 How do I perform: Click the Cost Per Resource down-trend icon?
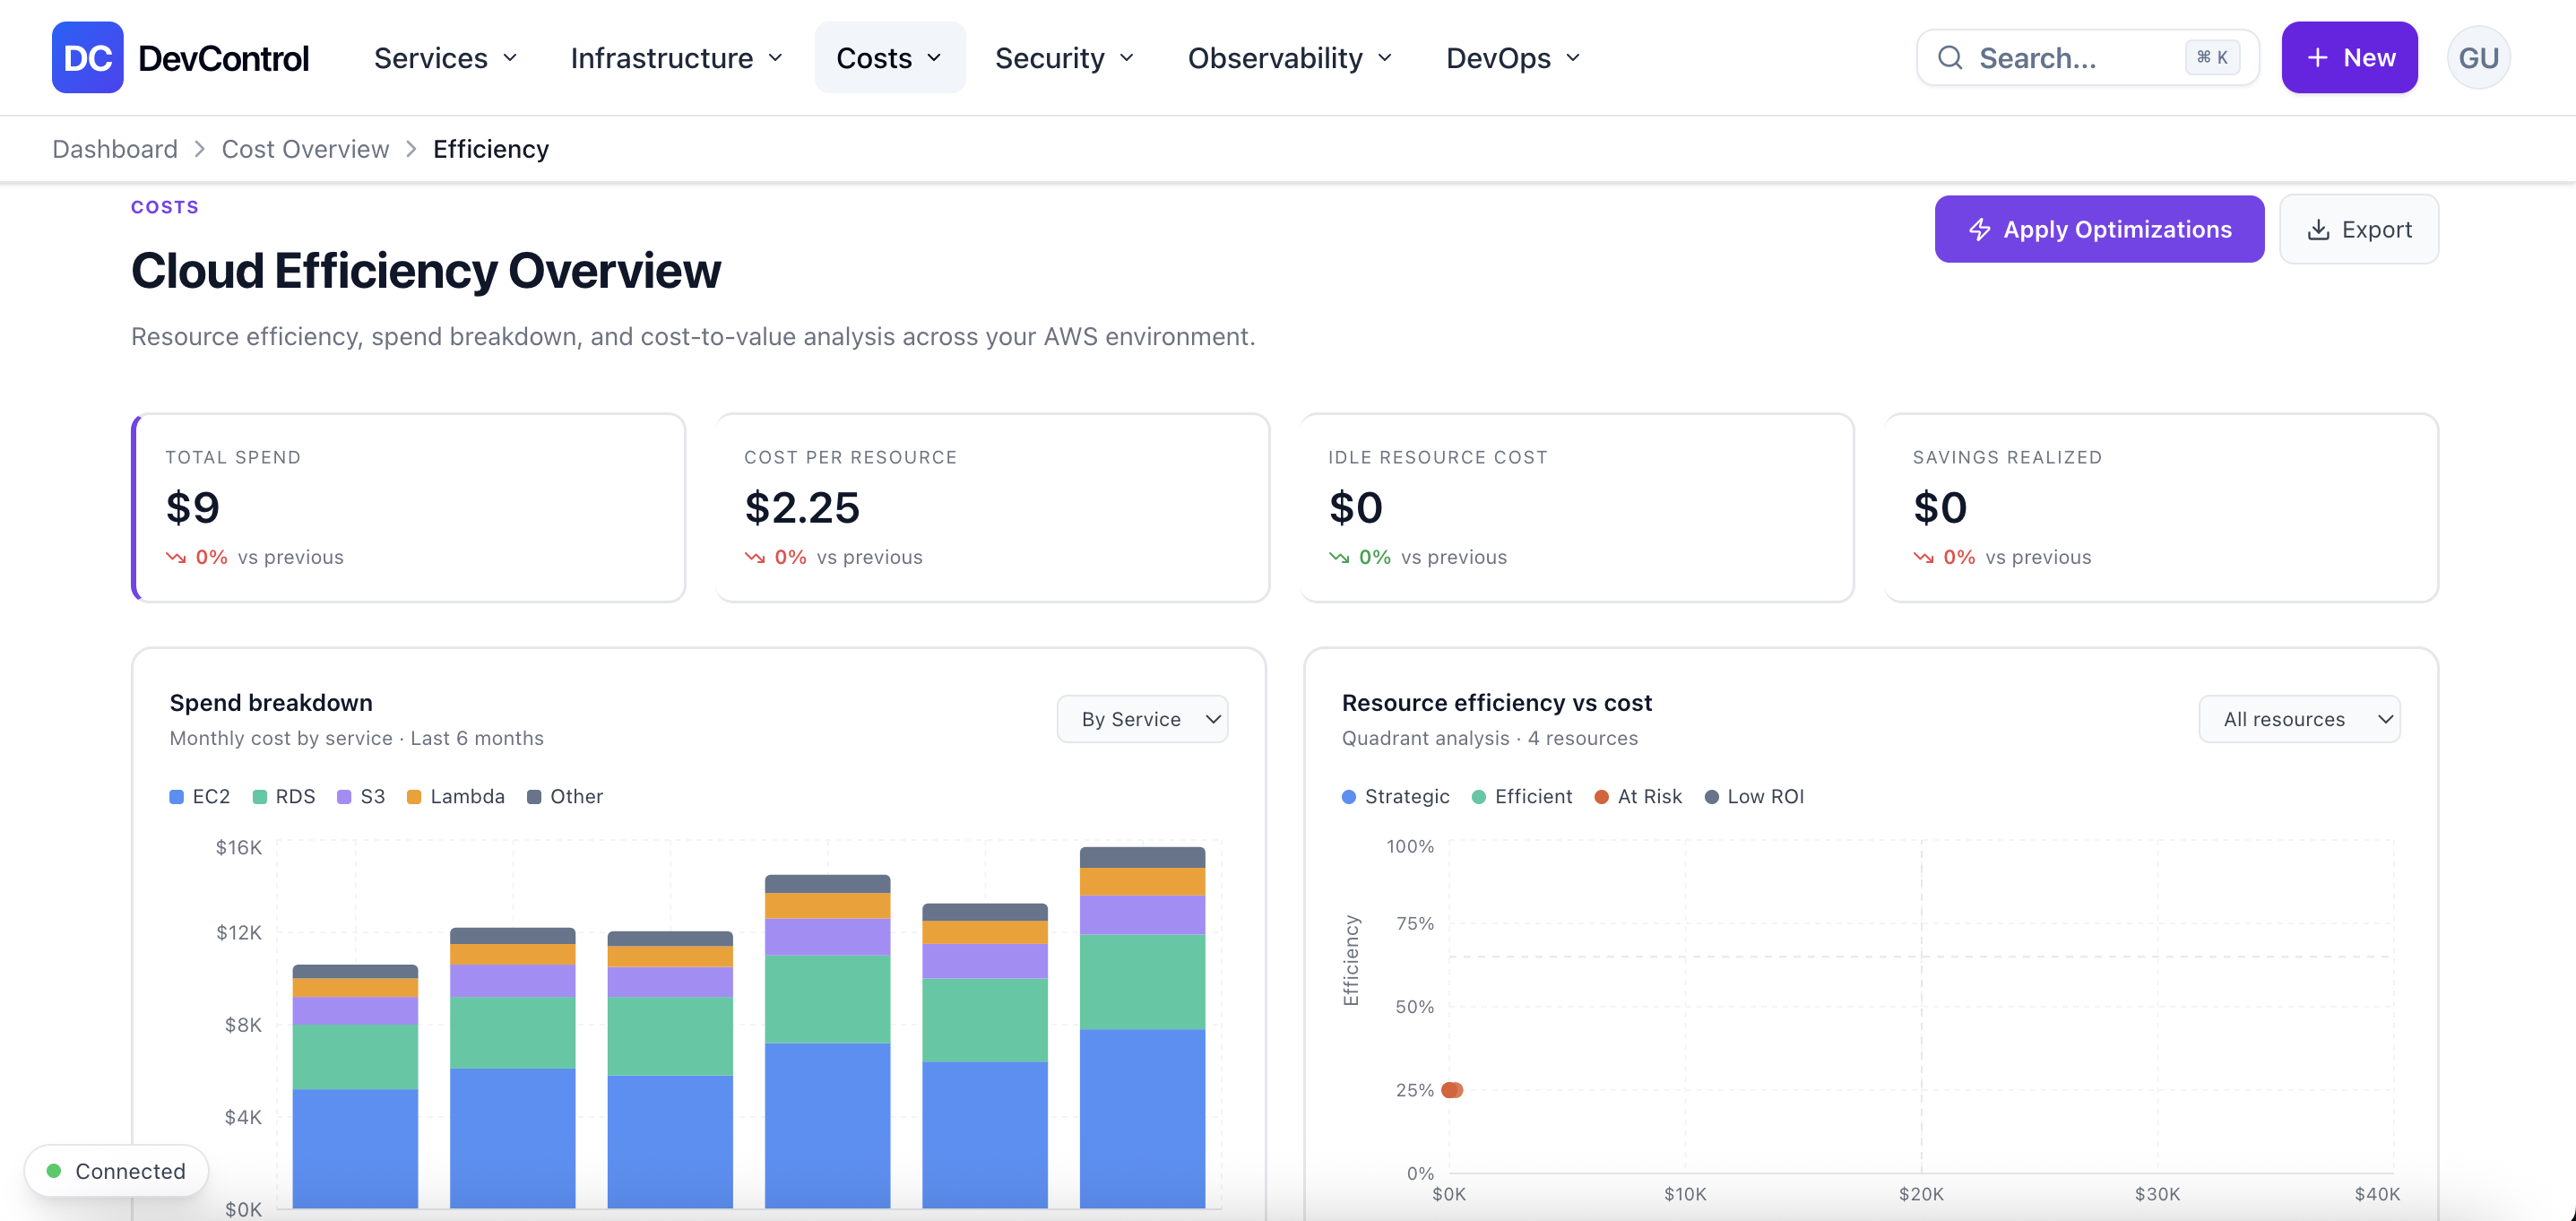[x=755, y=558]
